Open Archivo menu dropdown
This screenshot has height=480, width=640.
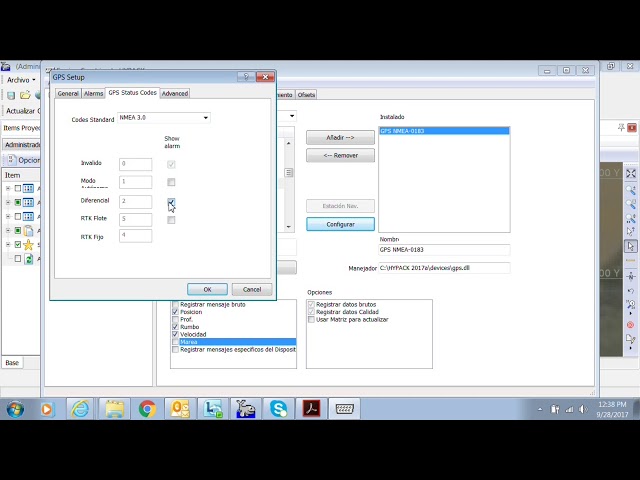coord(21,80)
